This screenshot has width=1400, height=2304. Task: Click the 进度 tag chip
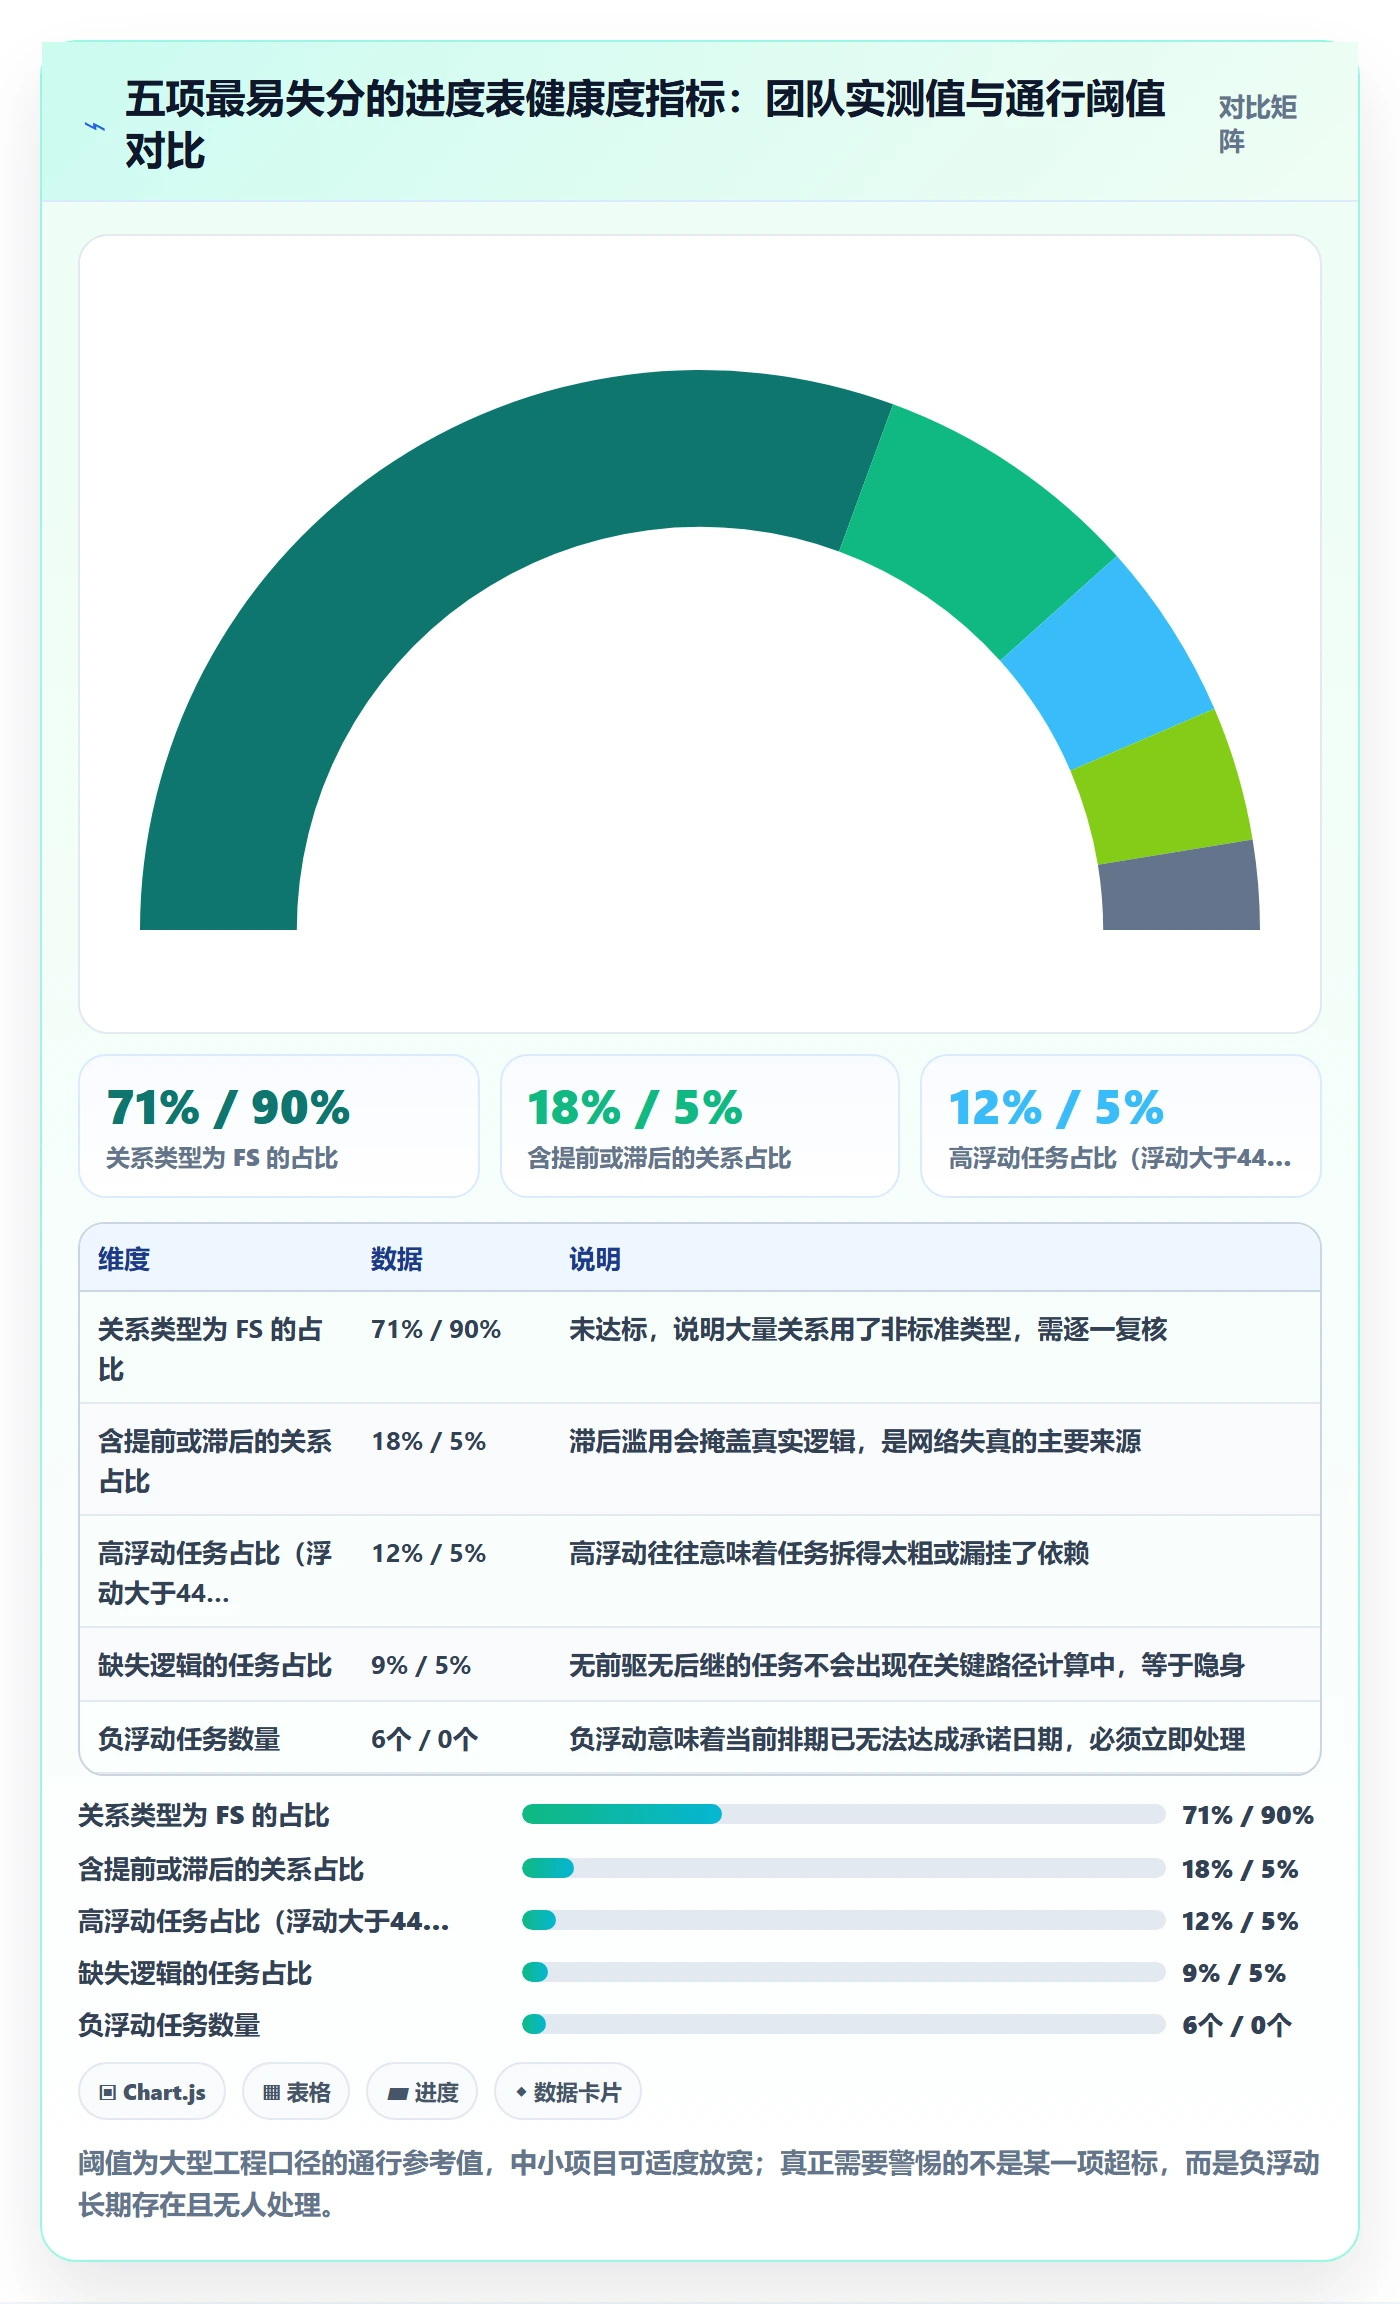422,2092
